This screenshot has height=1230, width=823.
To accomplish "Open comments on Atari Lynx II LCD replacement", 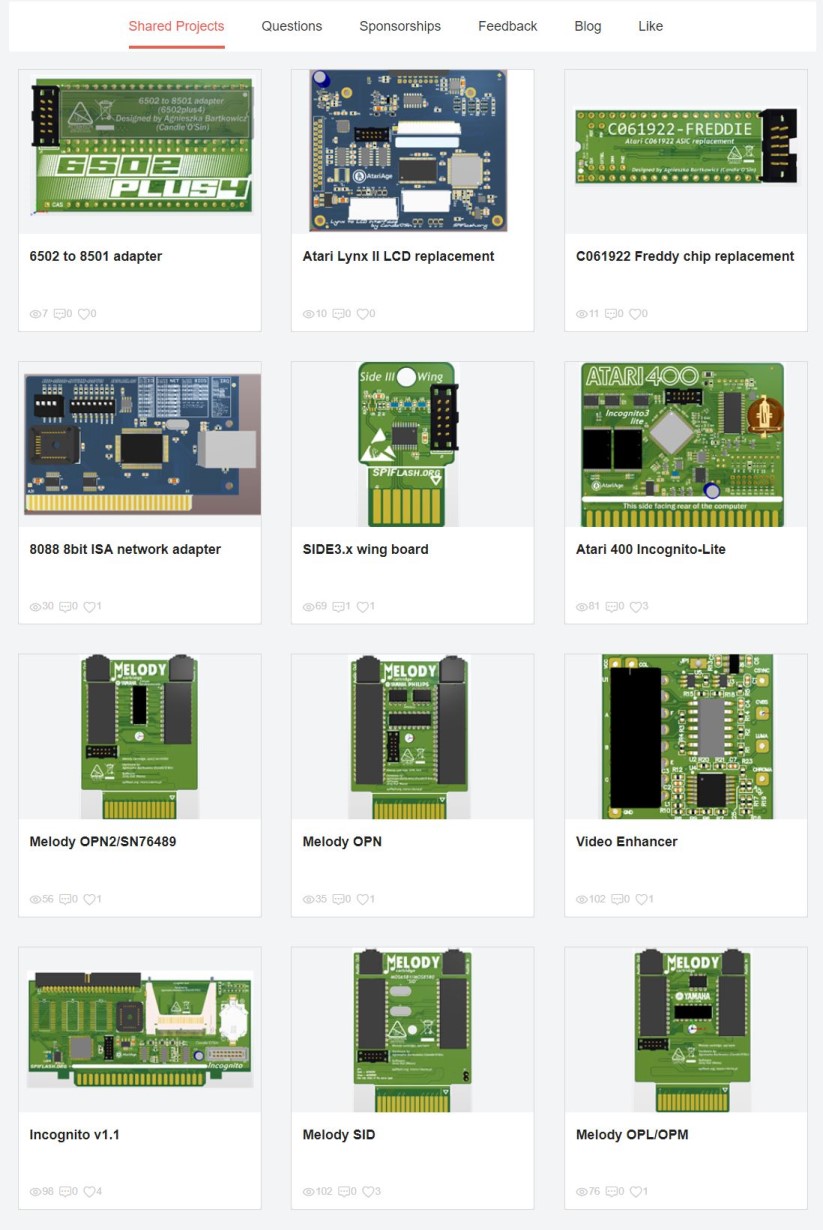I will 338,313.
